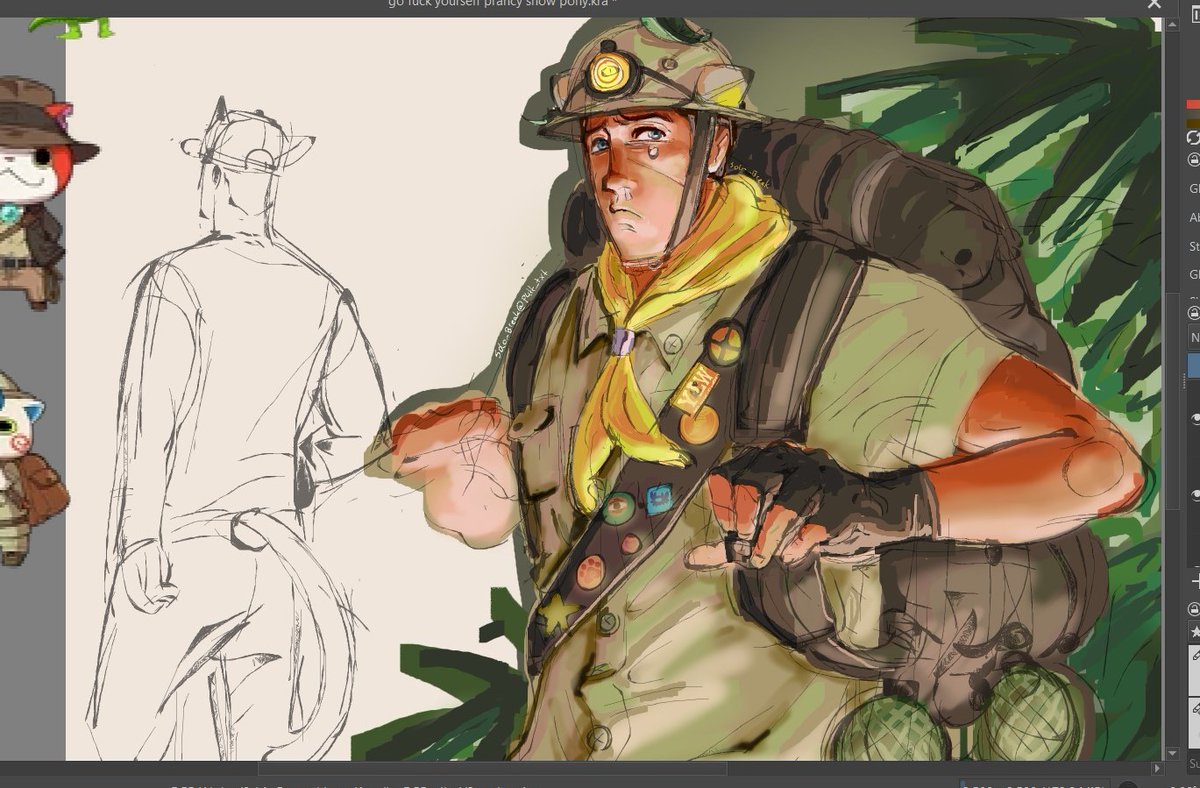Click the lock icon above the brush presets
1200x788 pixels.
point(1194,609)
